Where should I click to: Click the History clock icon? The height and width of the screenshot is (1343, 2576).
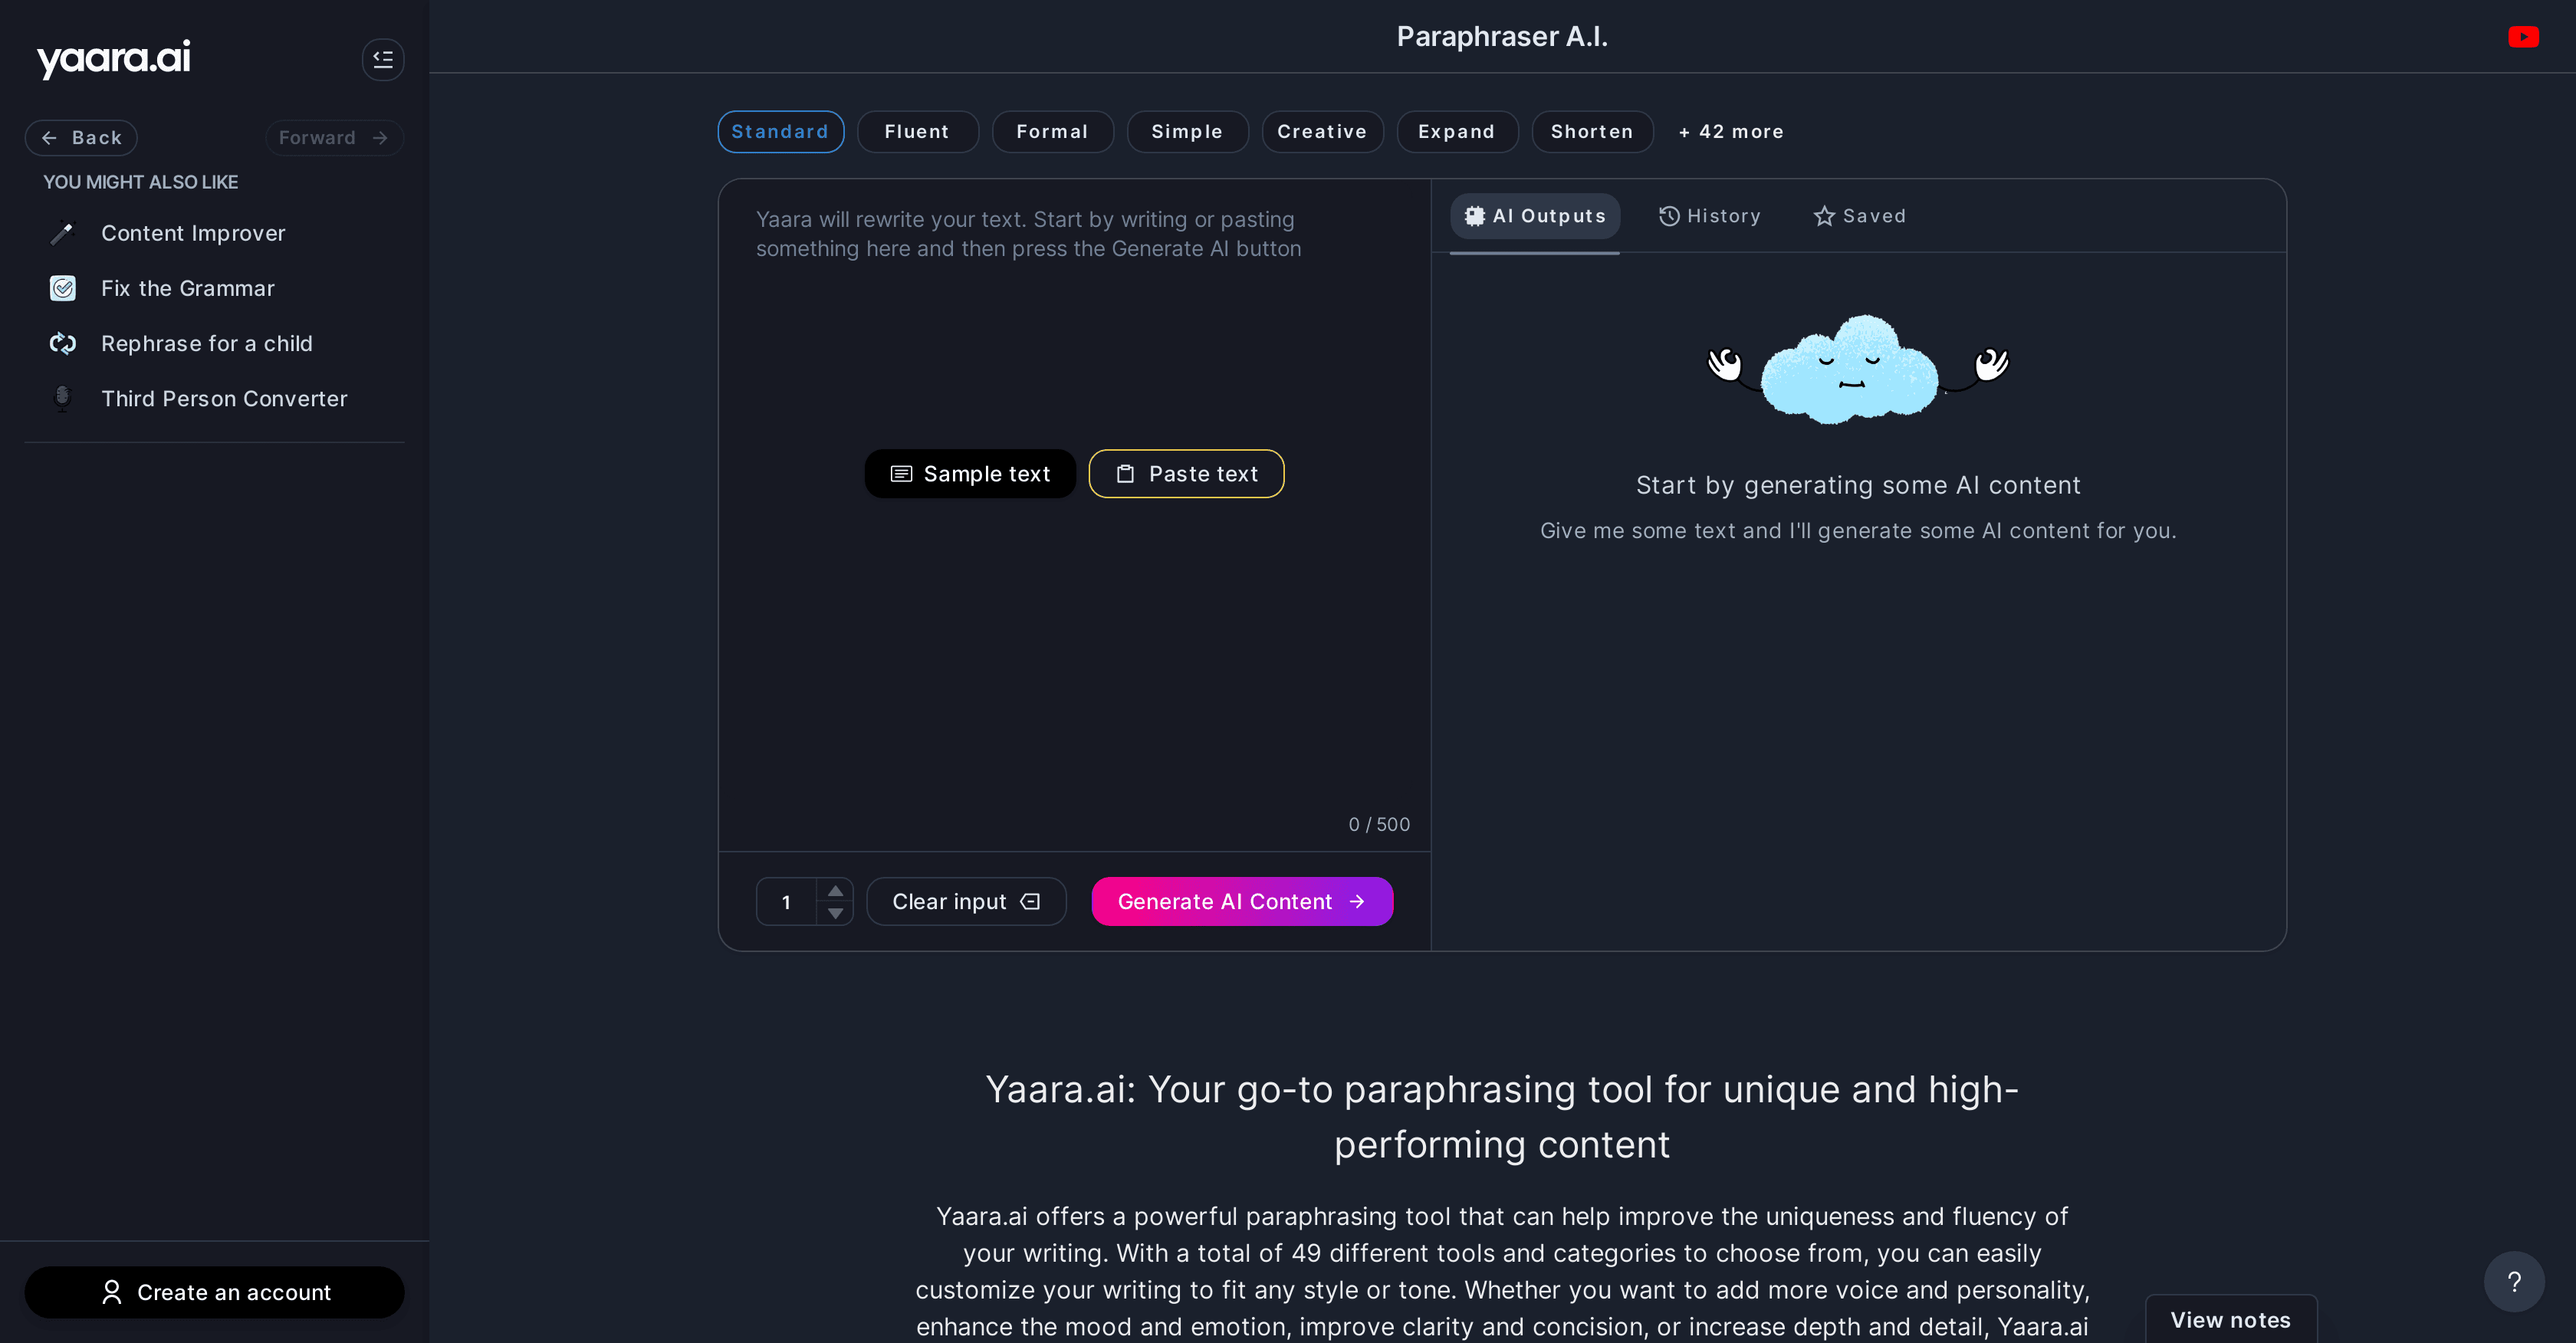coord(1668,215)
